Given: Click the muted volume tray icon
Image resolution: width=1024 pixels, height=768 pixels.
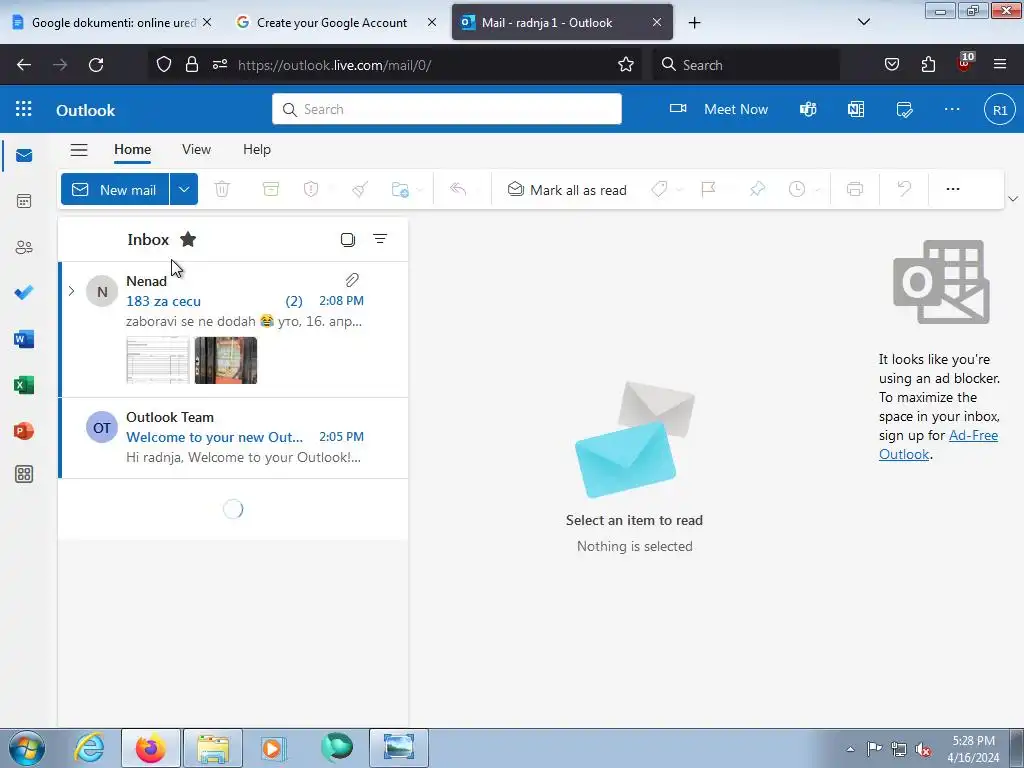Looking at the screenshot, I should [x=923, y=749].
